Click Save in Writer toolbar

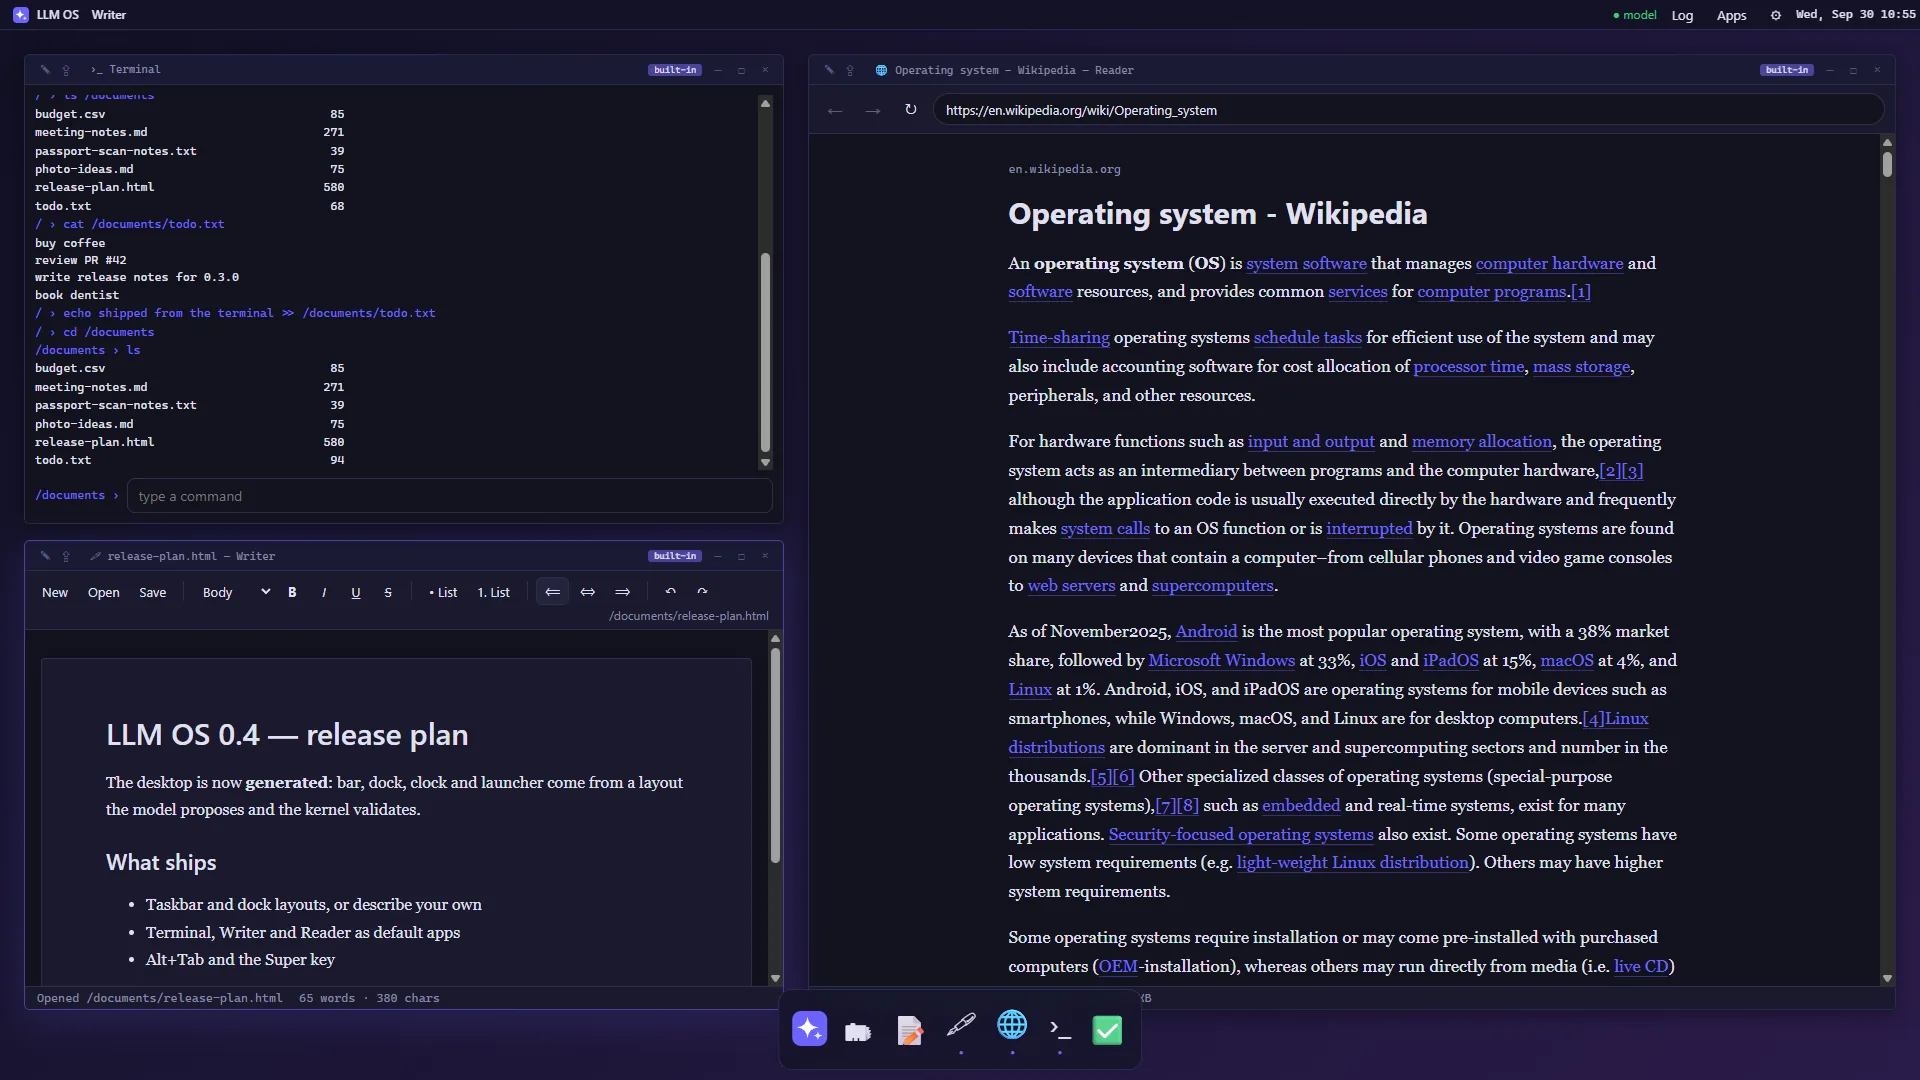point(153,593)
